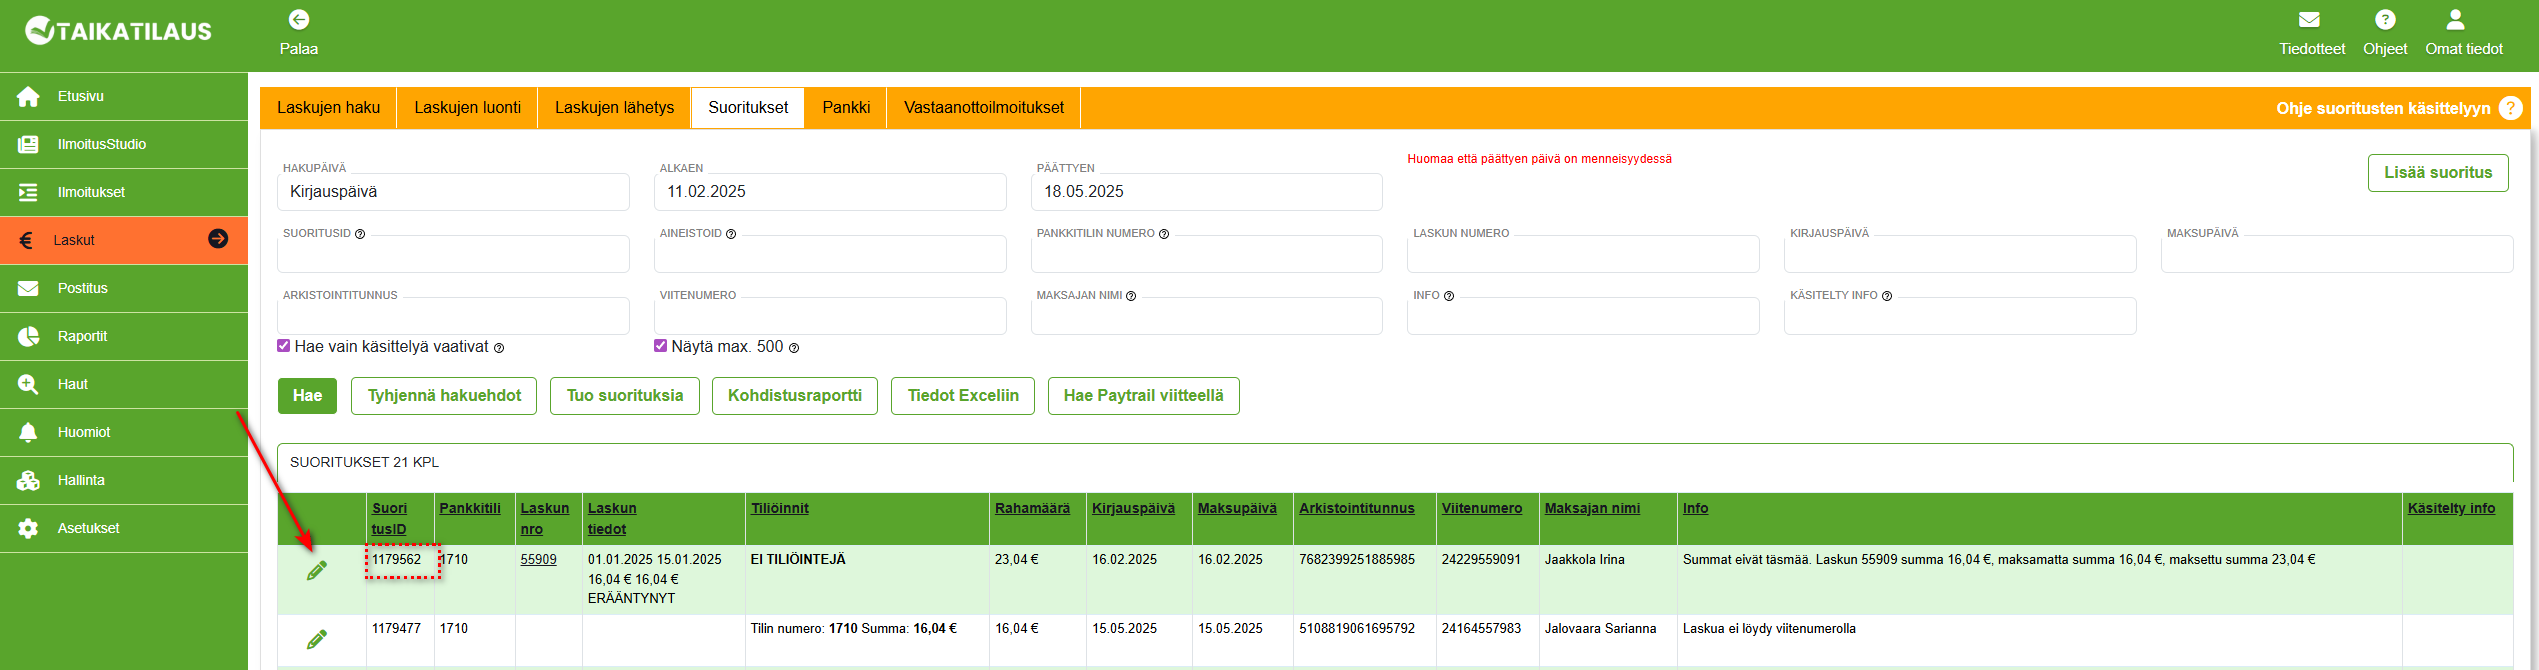Open the Alkaen date field 11.02.2025
Screen dimensions: 2539x670
pyautogui.click(x=829, y=192)
